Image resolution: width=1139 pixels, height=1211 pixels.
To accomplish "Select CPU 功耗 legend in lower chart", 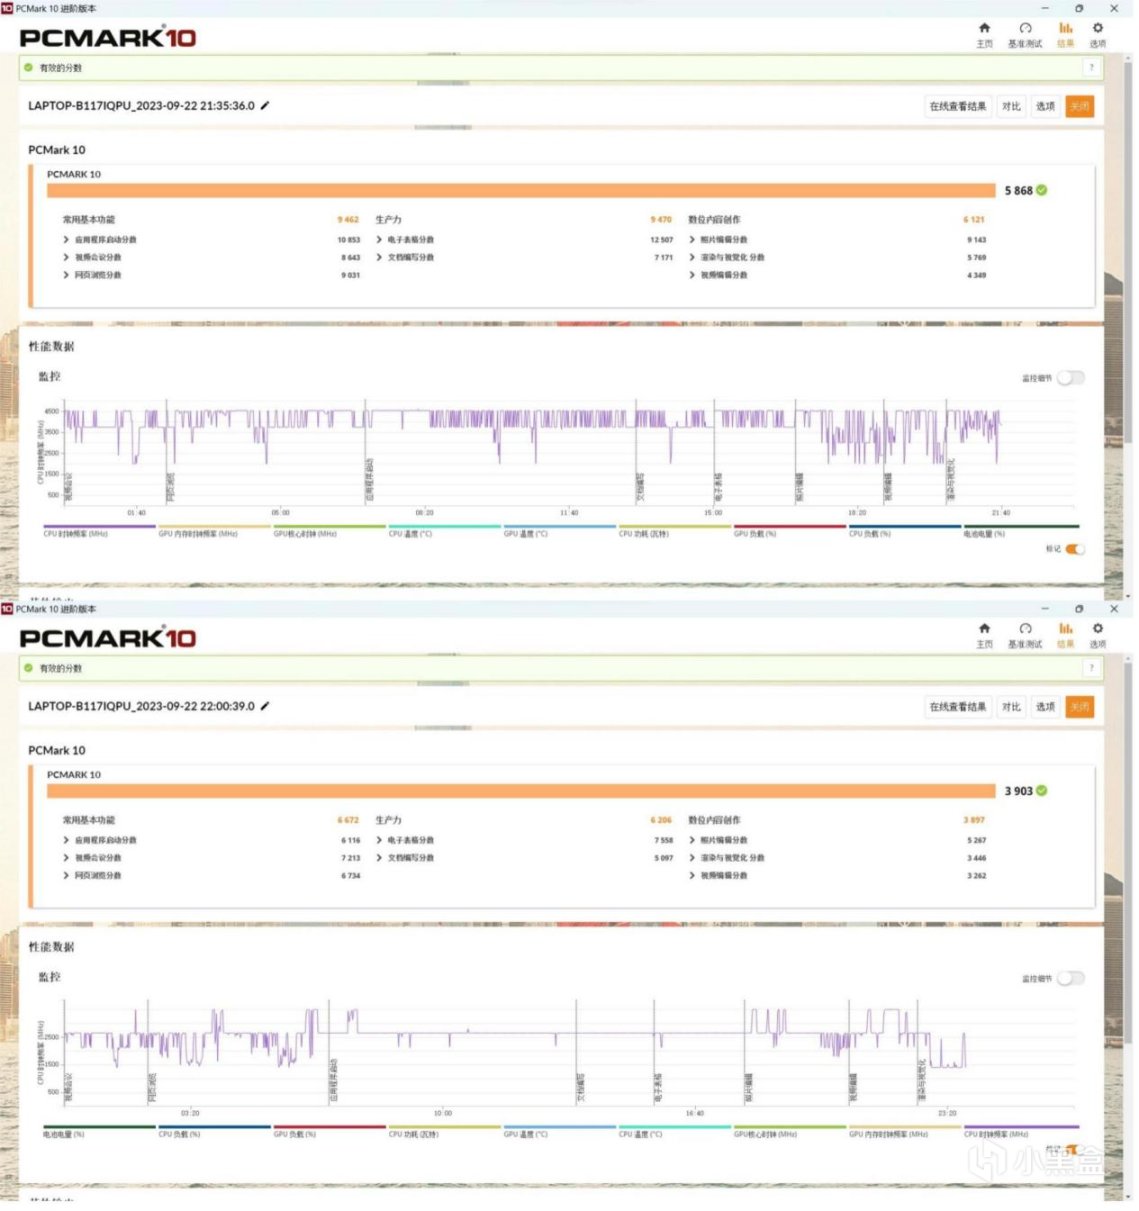I will [444, 1131].
